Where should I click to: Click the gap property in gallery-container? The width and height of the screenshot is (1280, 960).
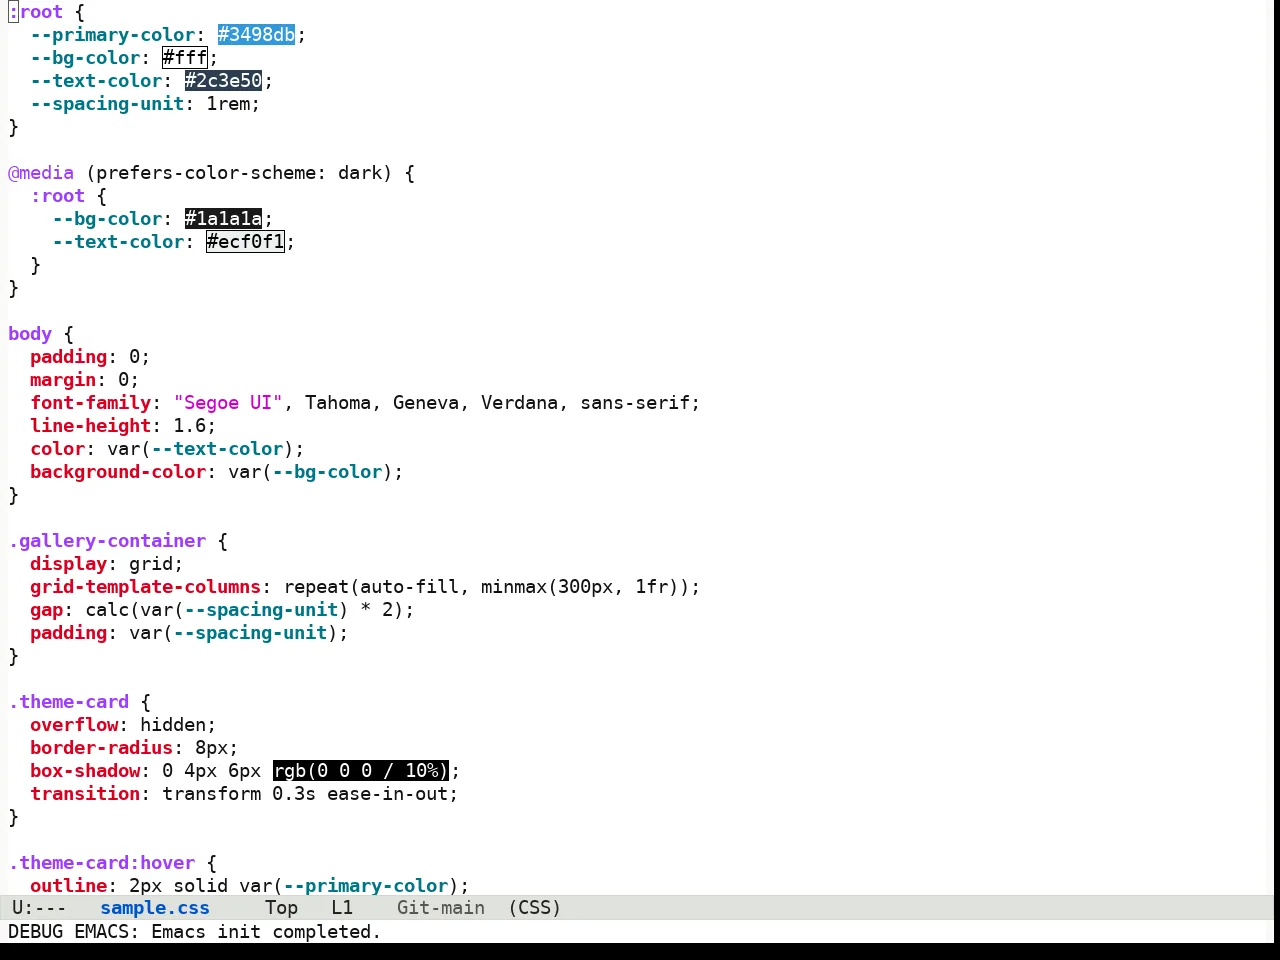[x=47, y=610]
